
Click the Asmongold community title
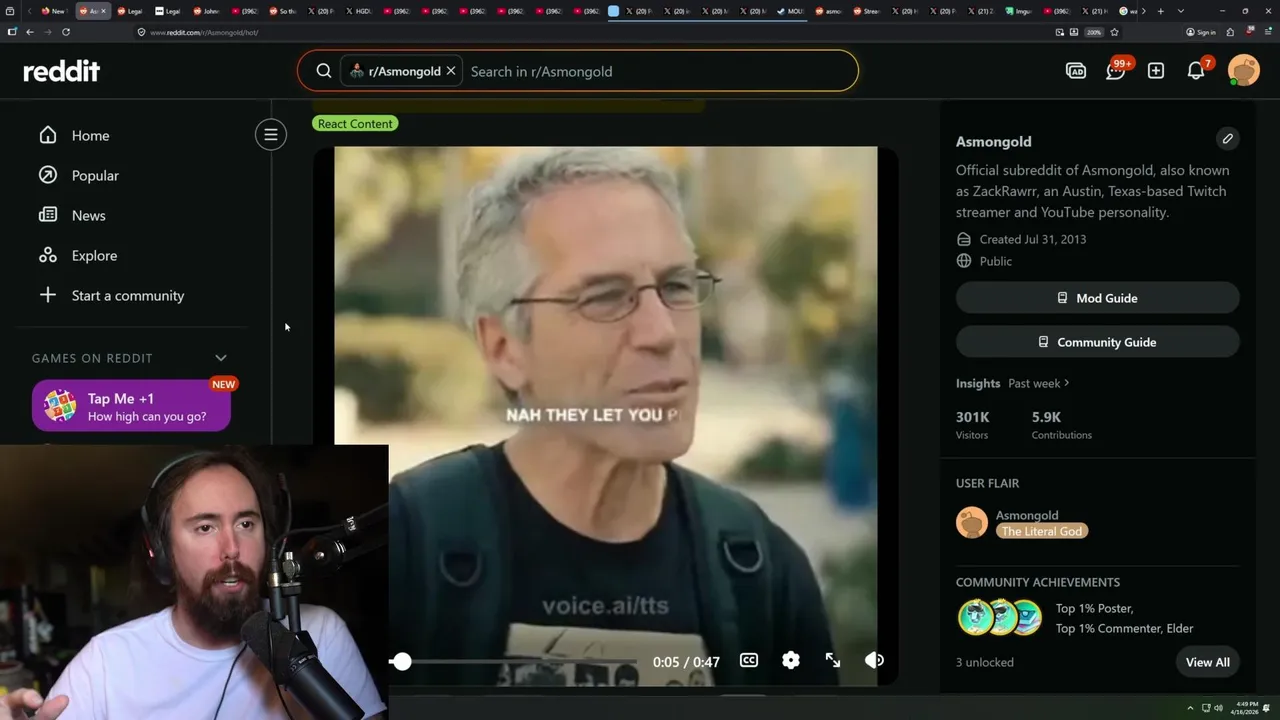tap(993, 141)
